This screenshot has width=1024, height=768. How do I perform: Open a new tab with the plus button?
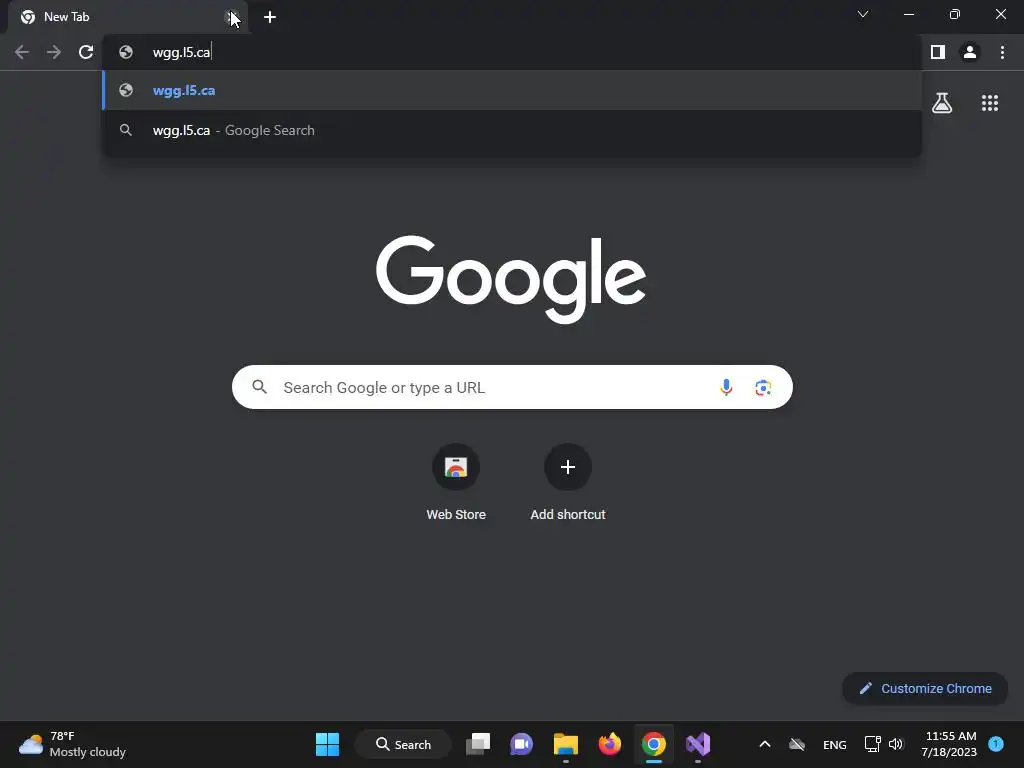pyautogui.click(x=270, y=17)
